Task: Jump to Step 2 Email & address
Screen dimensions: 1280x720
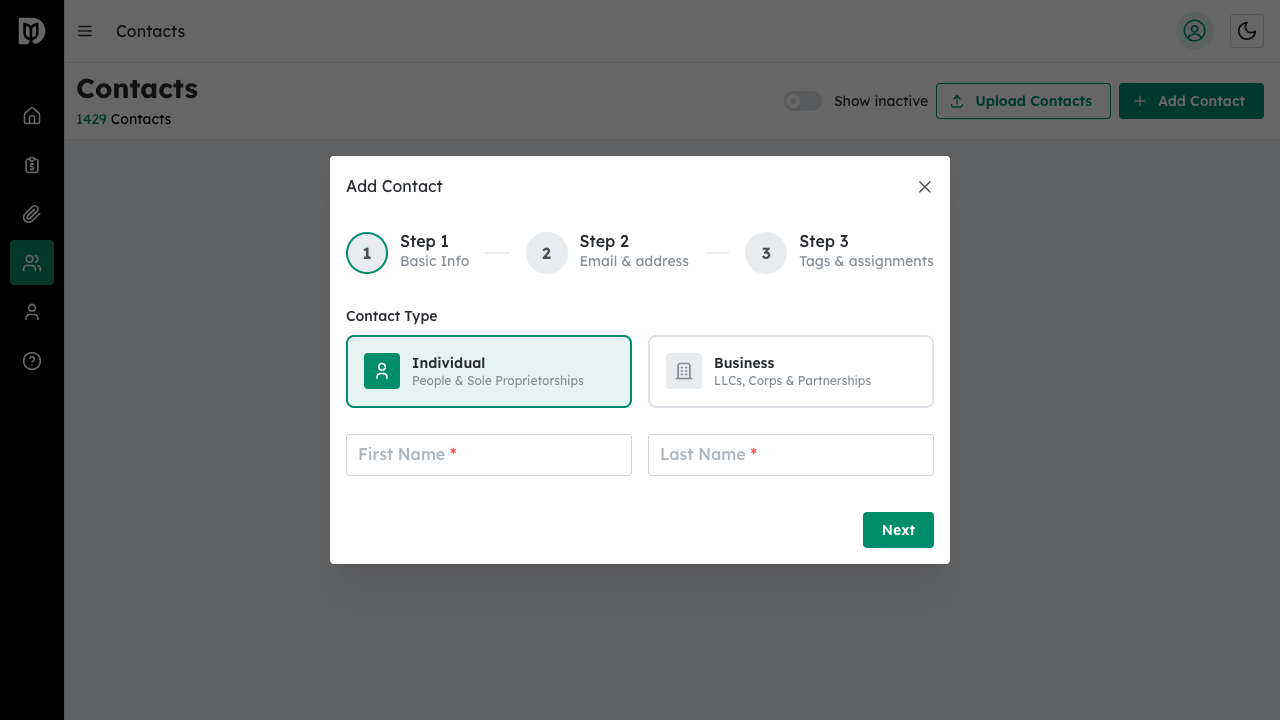Action: tap(546, 252)
